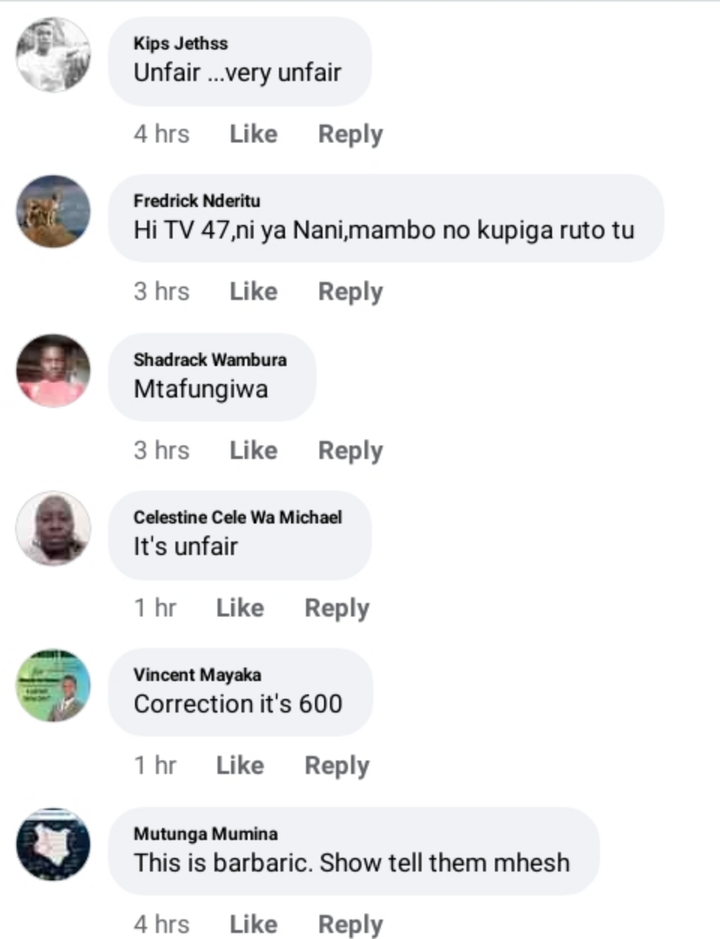The height and width of the screenshot is (939, 720).
Task: Reply to Fredrick Nderitu's comment
Action: click(350, 292)
